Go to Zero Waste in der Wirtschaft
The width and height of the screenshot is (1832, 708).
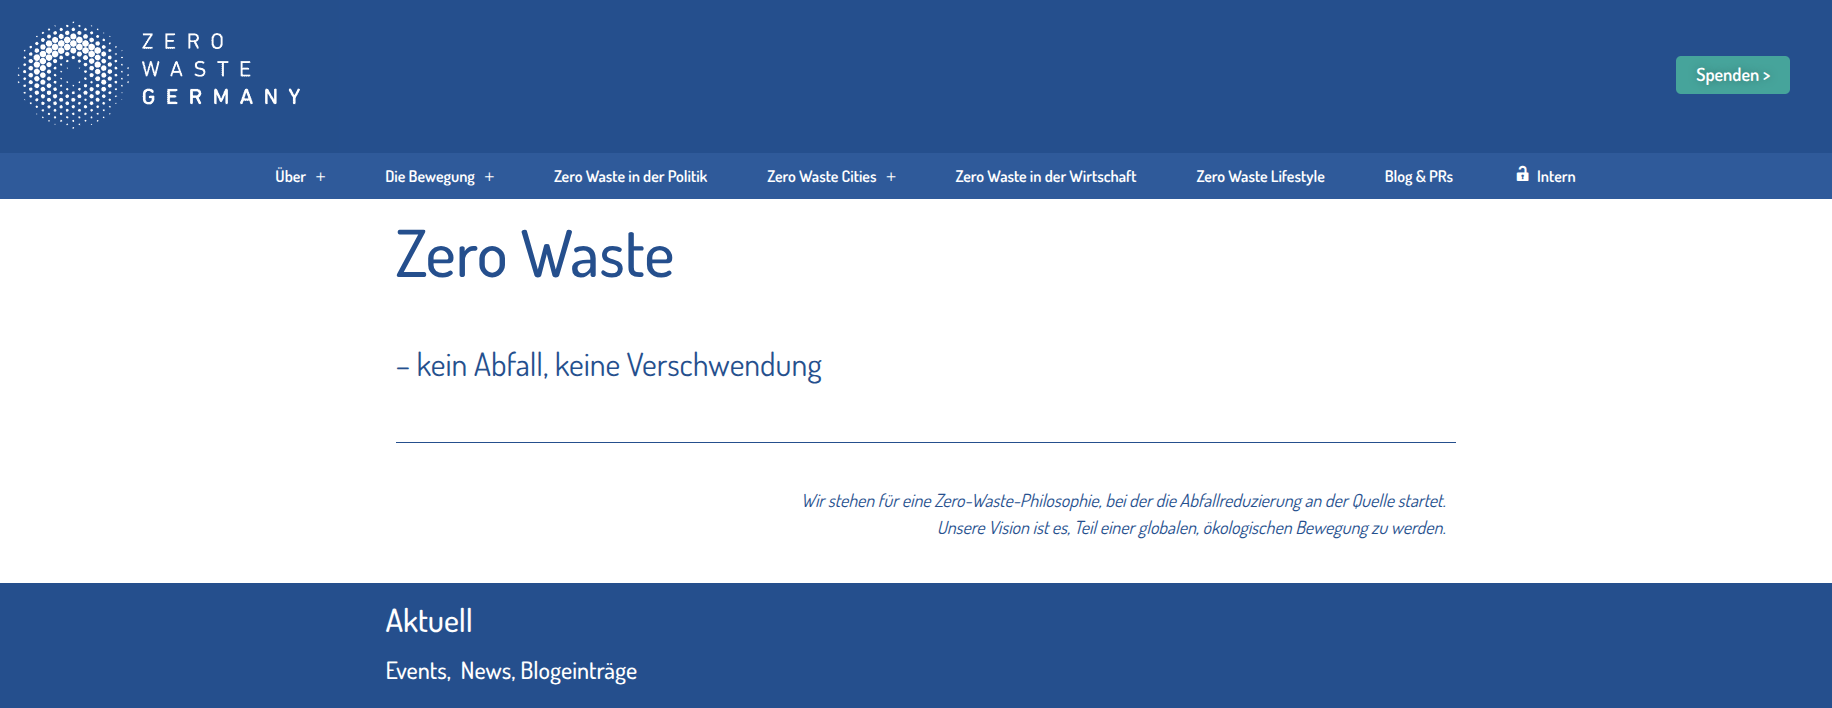point(1046,177)
